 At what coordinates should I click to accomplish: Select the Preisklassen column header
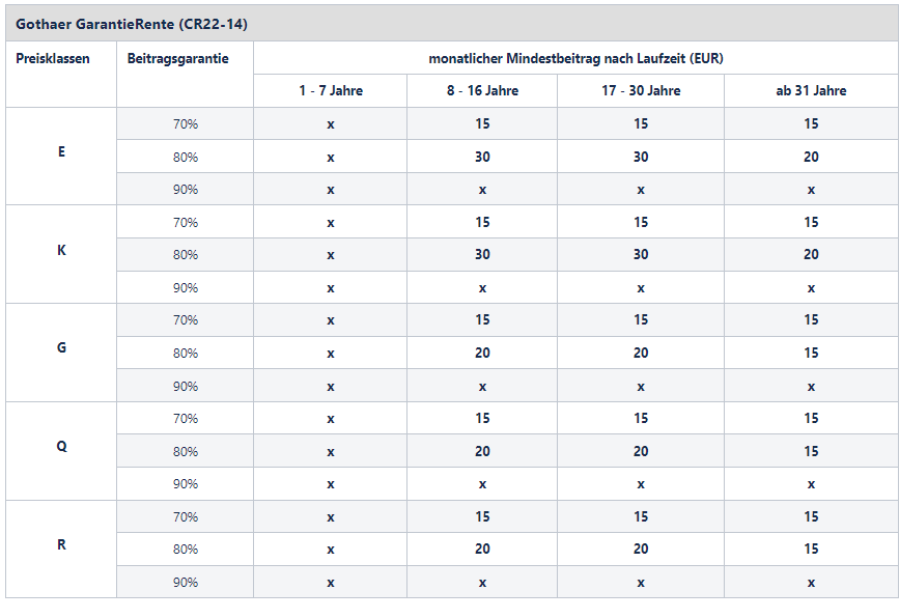(53, 59)
